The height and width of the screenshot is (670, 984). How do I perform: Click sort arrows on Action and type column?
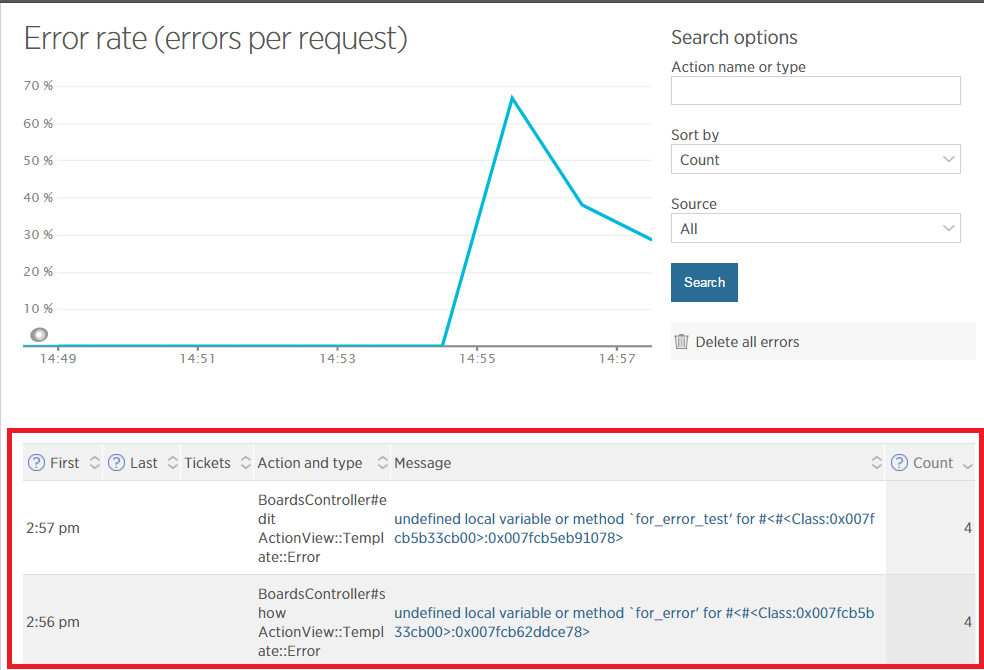point(382,463)
